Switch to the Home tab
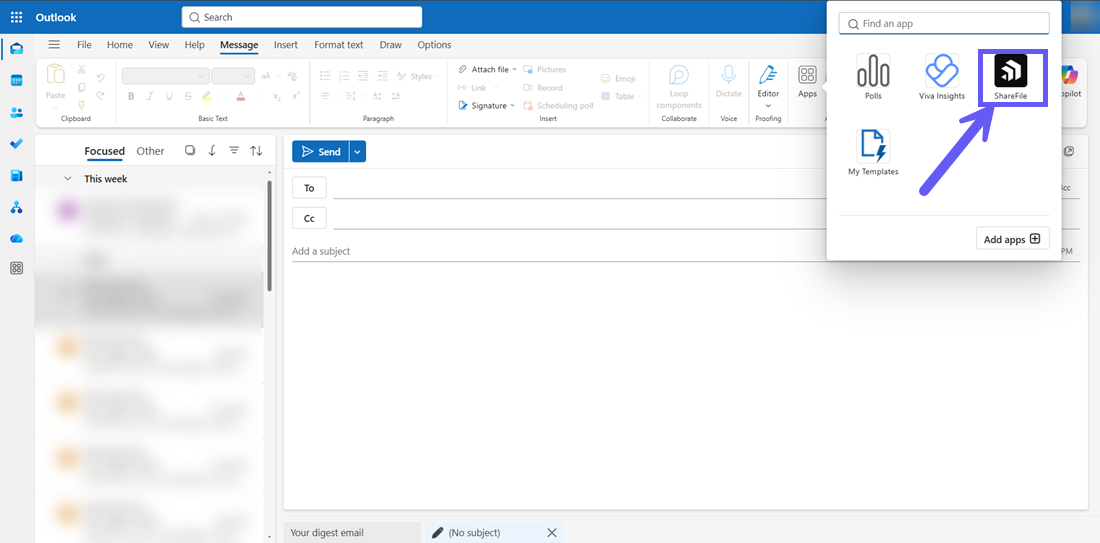This screenshot has height=543, width=1100. [x=120, y=44]
